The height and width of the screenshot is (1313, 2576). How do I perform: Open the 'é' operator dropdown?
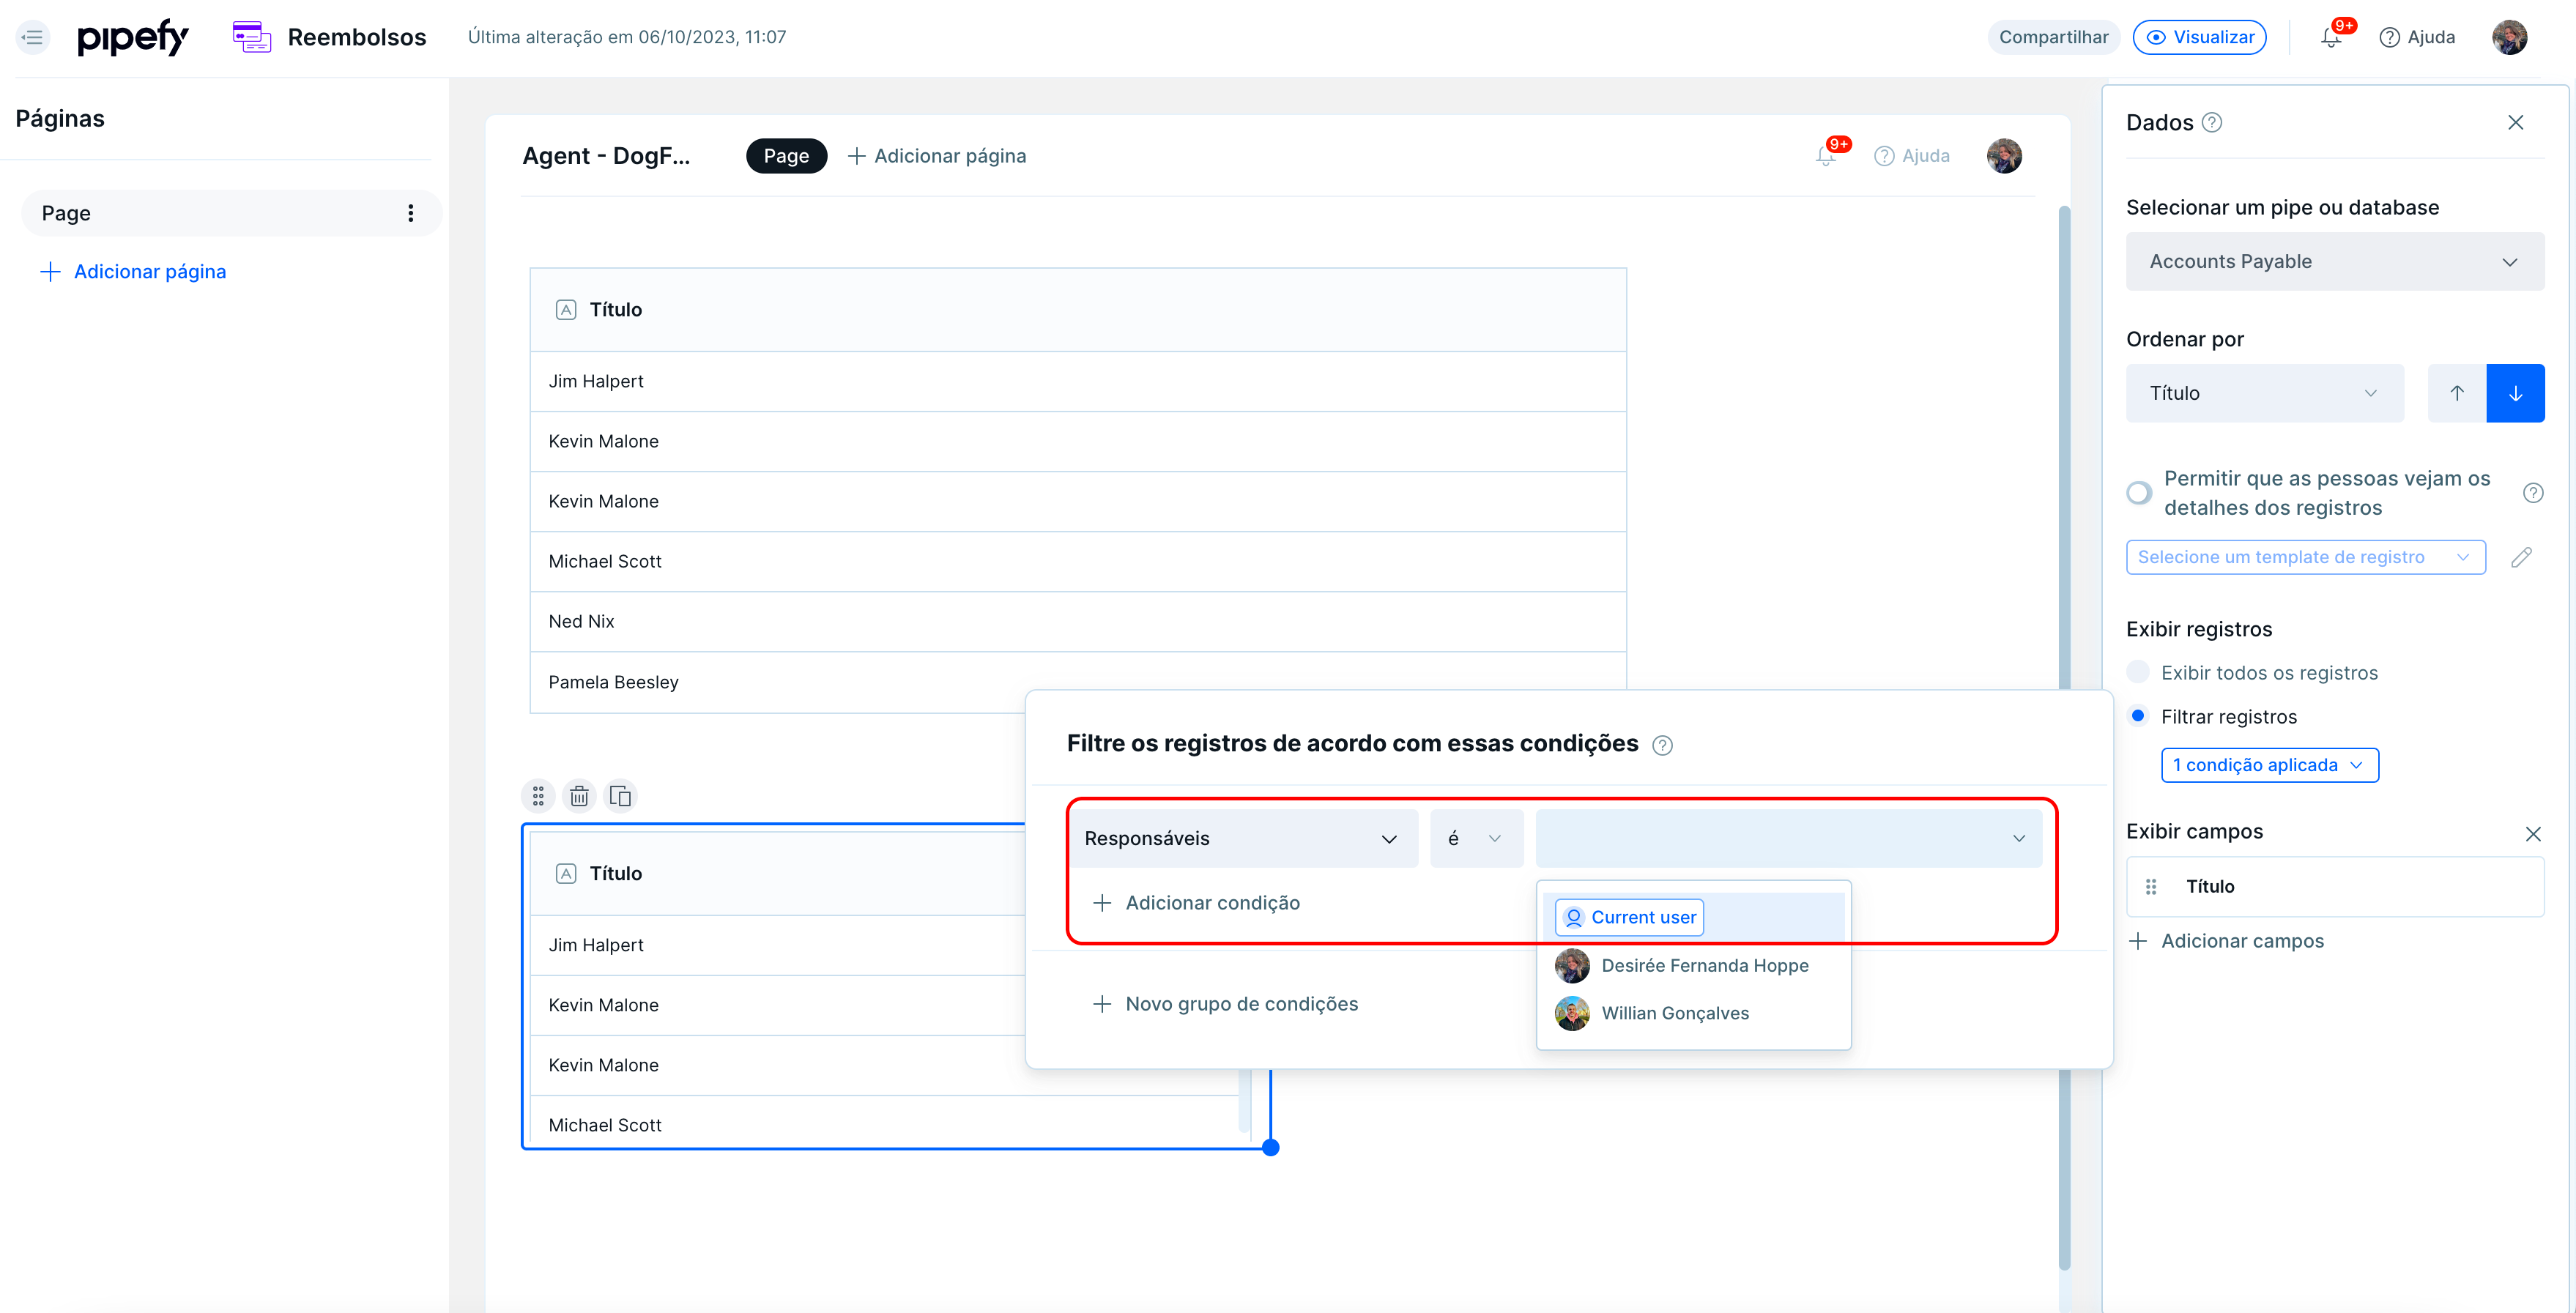[x=1476, y=838]
